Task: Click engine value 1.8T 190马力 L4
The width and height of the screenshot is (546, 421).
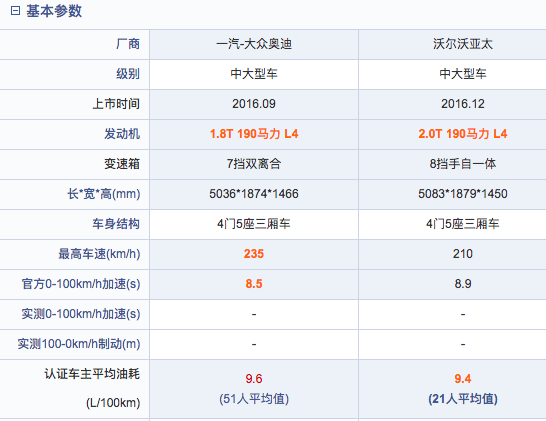Action: click(254, 134)
